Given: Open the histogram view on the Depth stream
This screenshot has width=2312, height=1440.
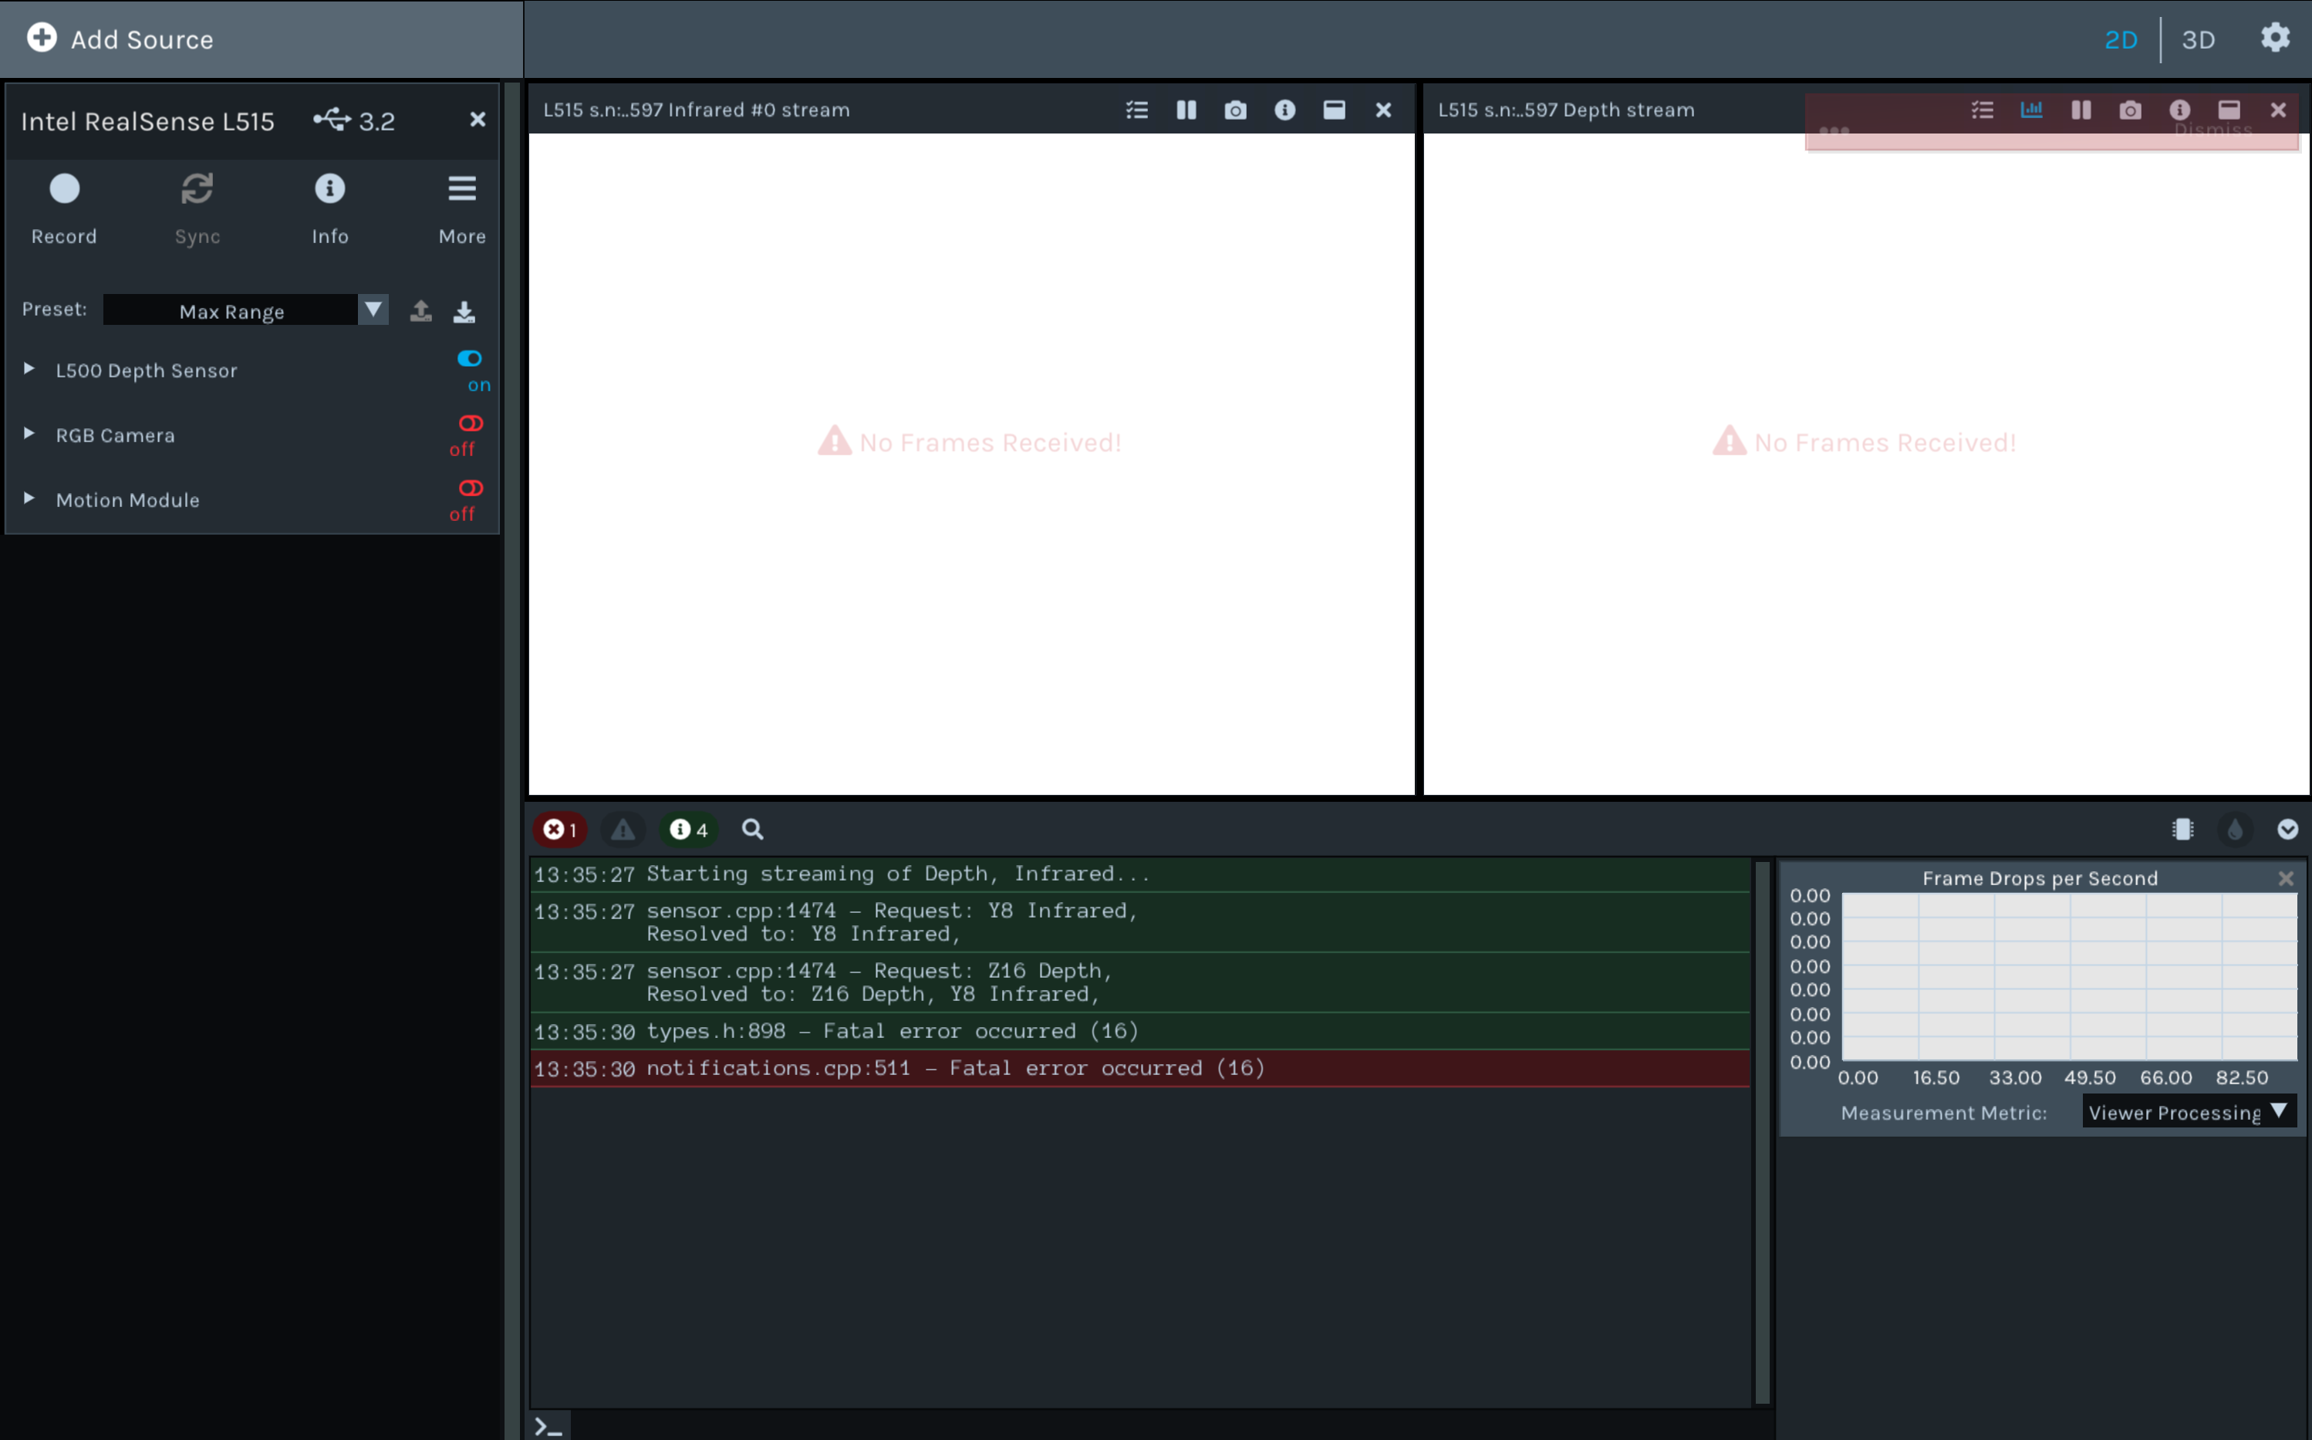Looking at the screenshot, I should pyautogui.click(x=2032, y=110).
